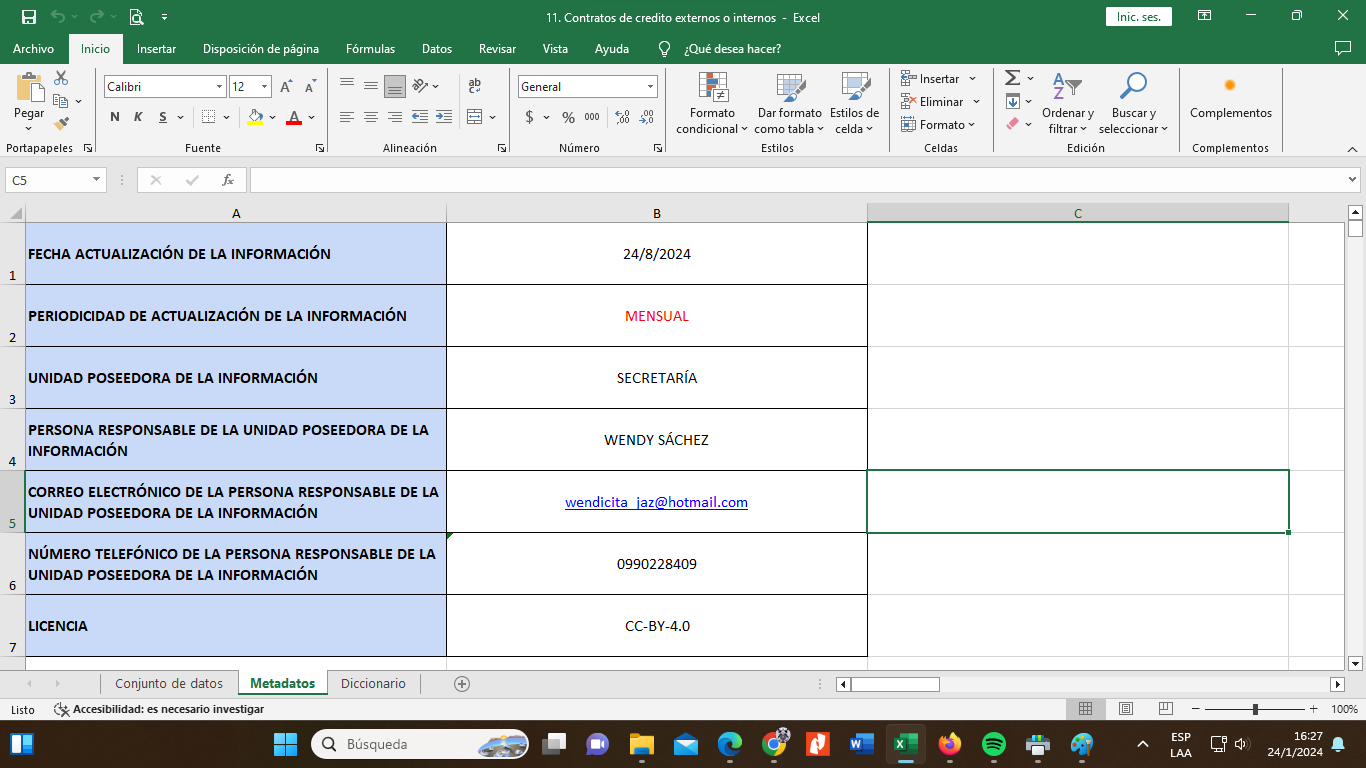
Task: Switch to Page Layout view in status bar
Action: tap(1125, 709)
